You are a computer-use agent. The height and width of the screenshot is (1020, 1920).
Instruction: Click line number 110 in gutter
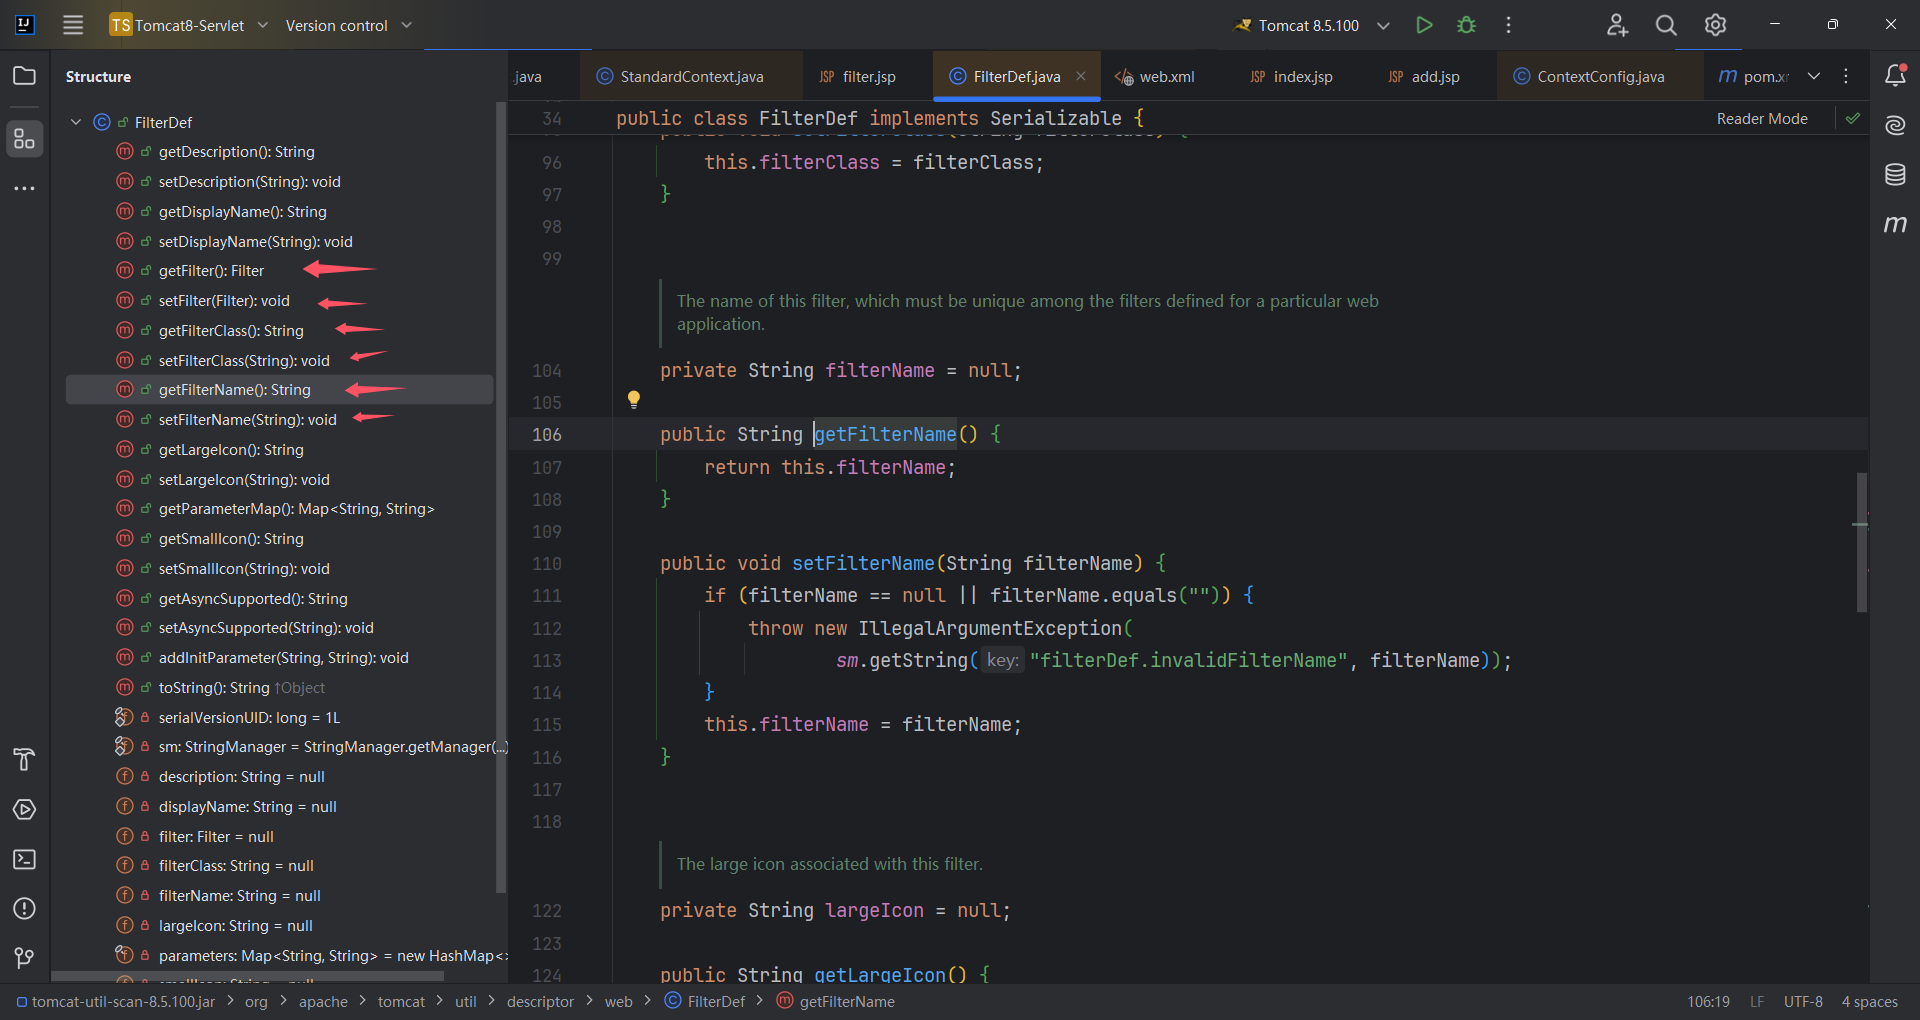pyautogui.click(x=547, y=564)
